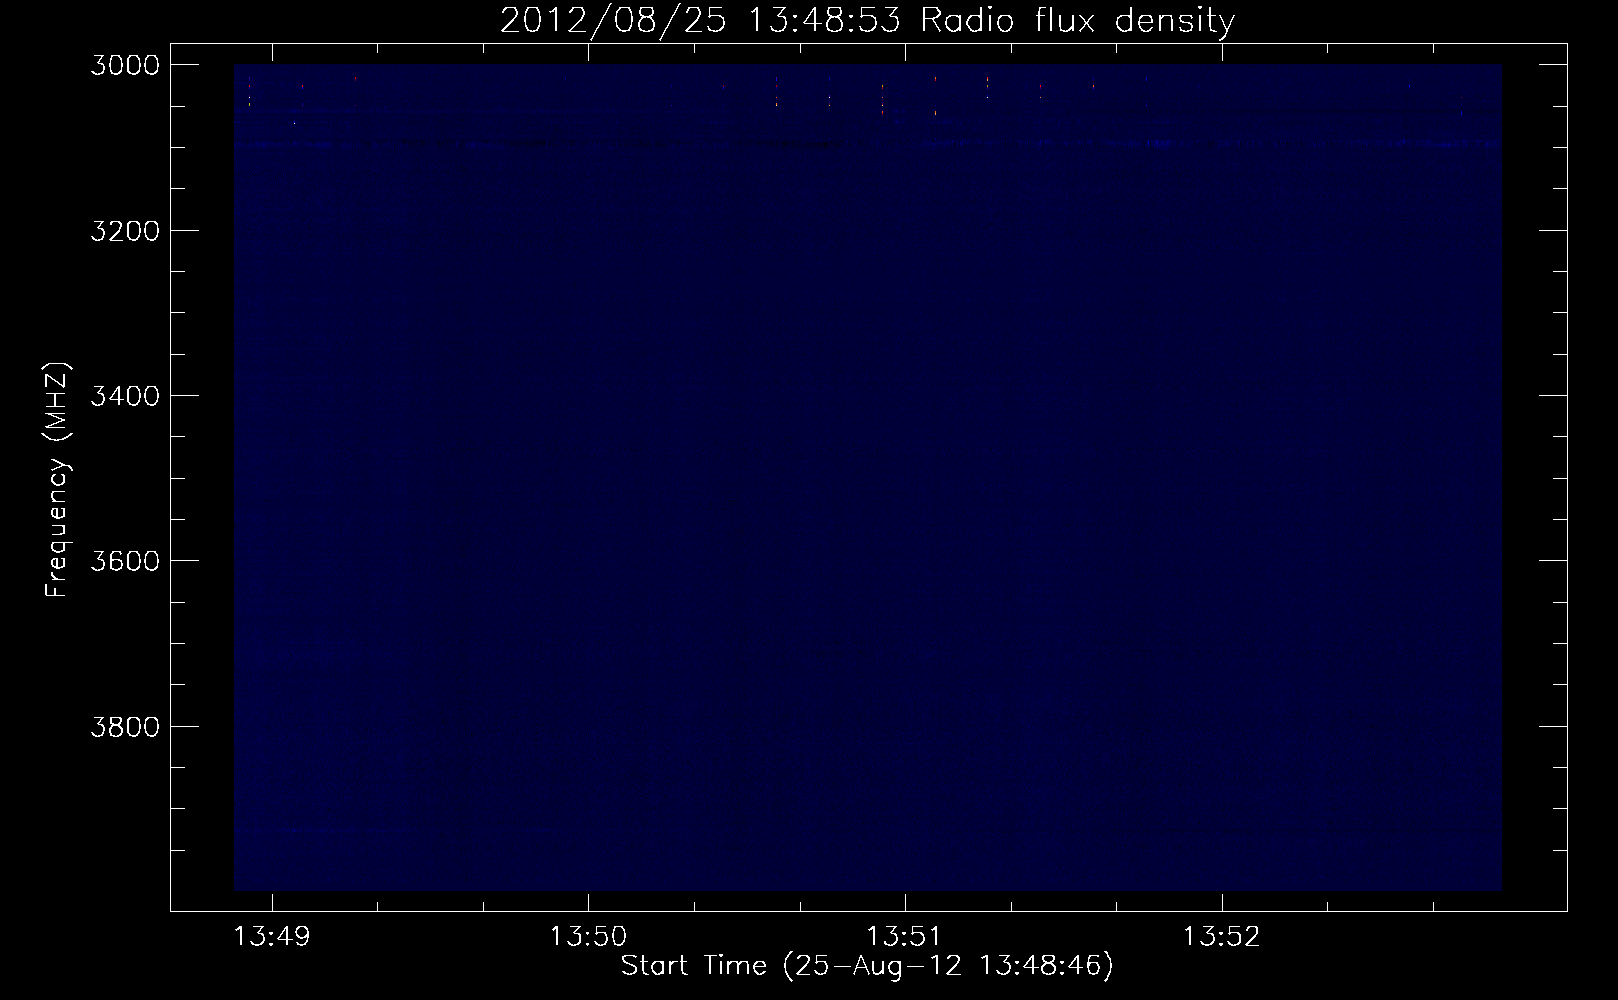This screenshot has height=1000, width=1618.
Task: Click the 'Start Time (25-Aug-12 13:48:46)' label
Action: pos(867,966)
